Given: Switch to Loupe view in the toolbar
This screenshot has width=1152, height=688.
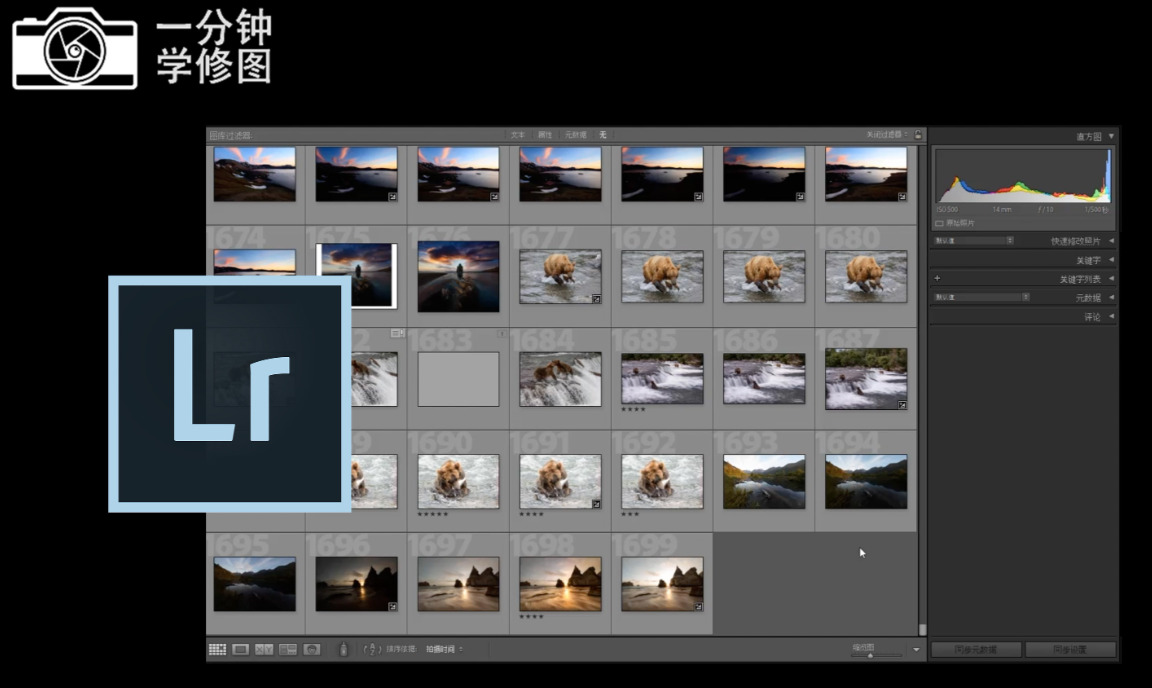Looking at the screenshot, I should click(241, 650).
